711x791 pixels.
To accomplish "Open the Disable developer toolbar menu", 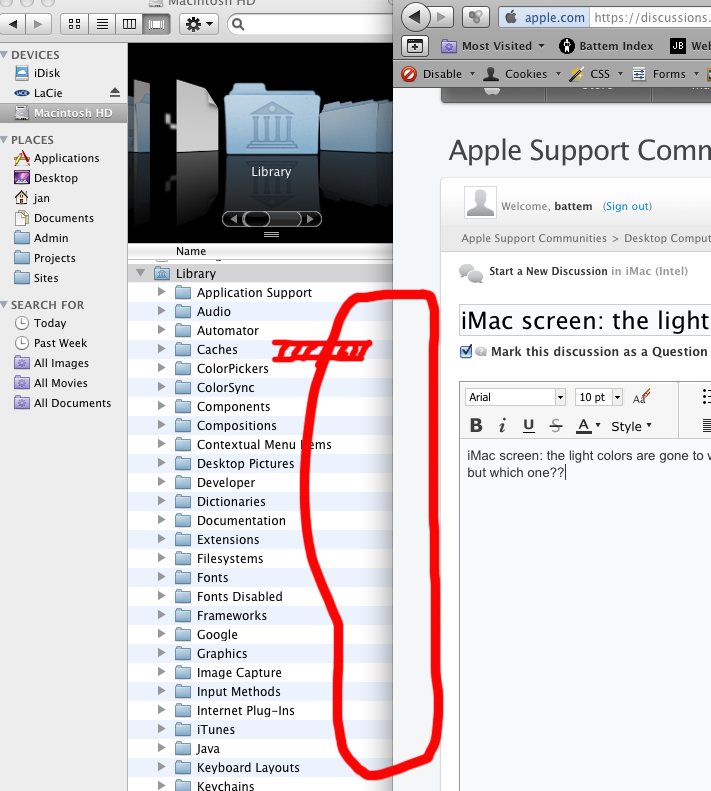I will (438, 74).
